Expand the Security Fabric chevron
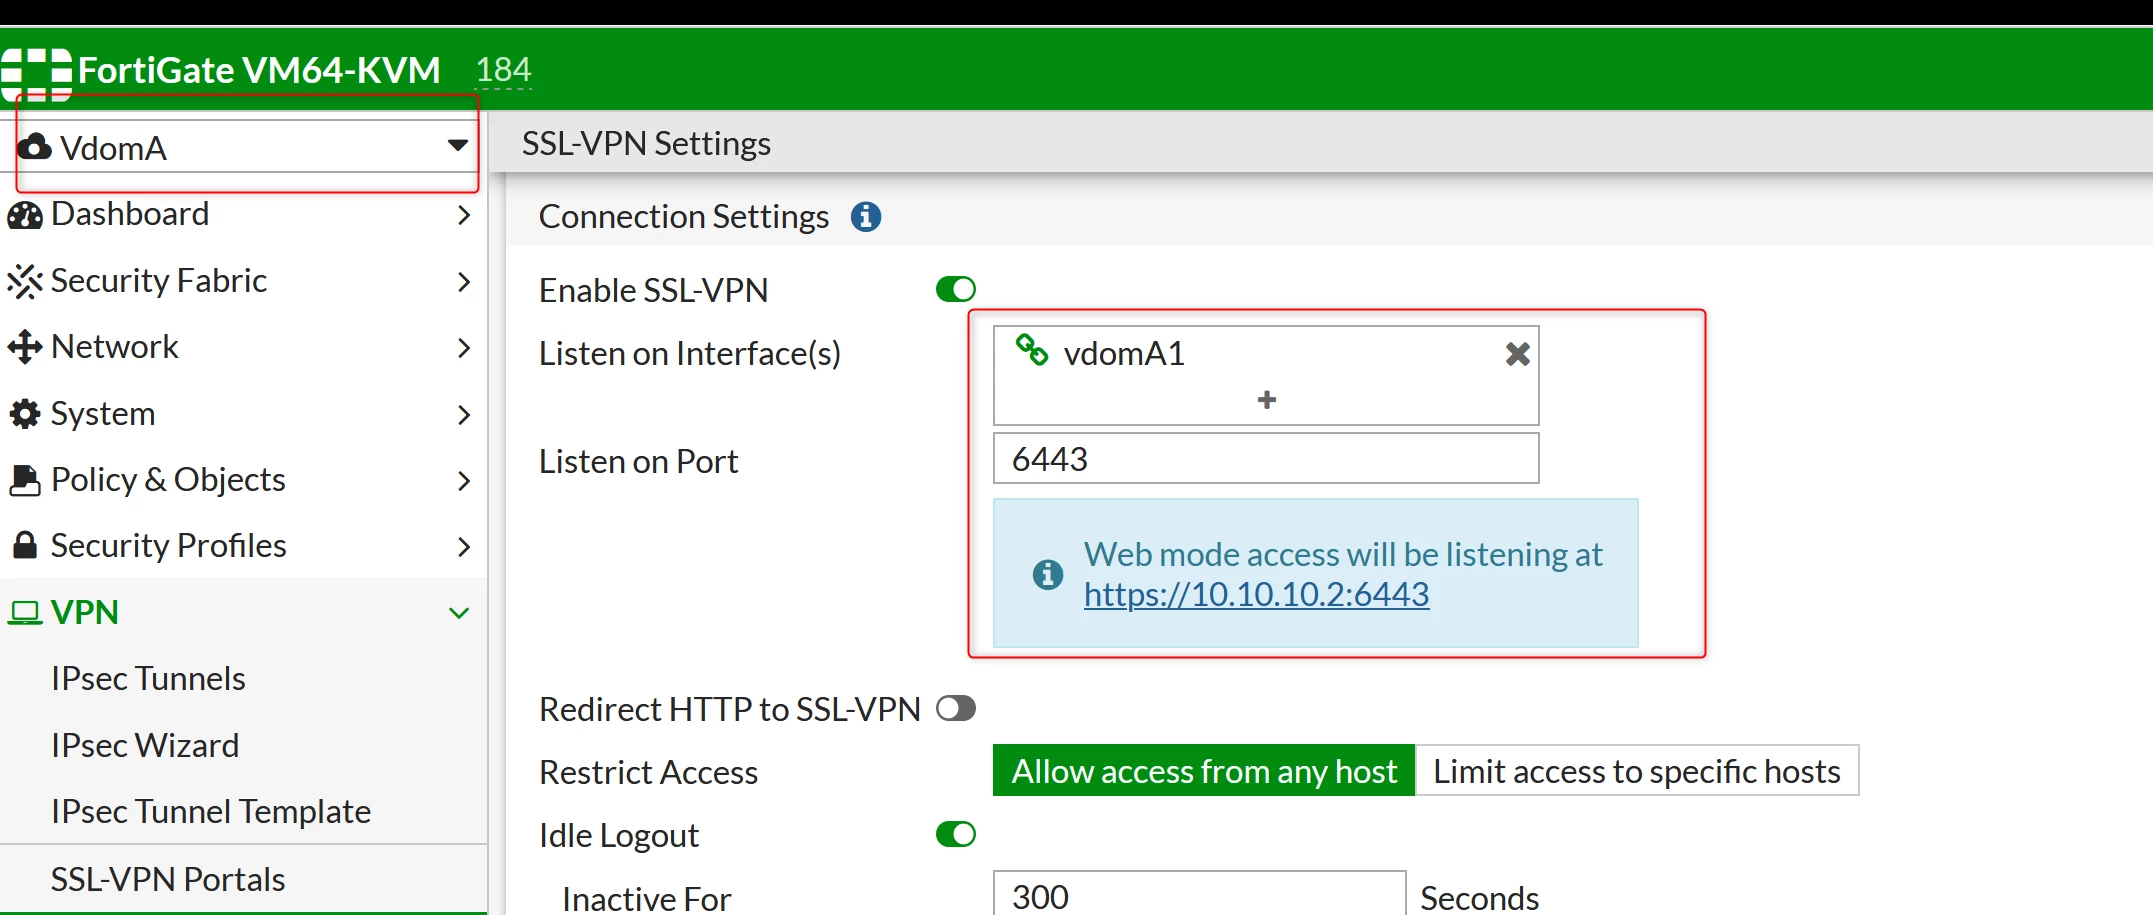The width and height of the screenshot is (2153, 915). [463, 282]
